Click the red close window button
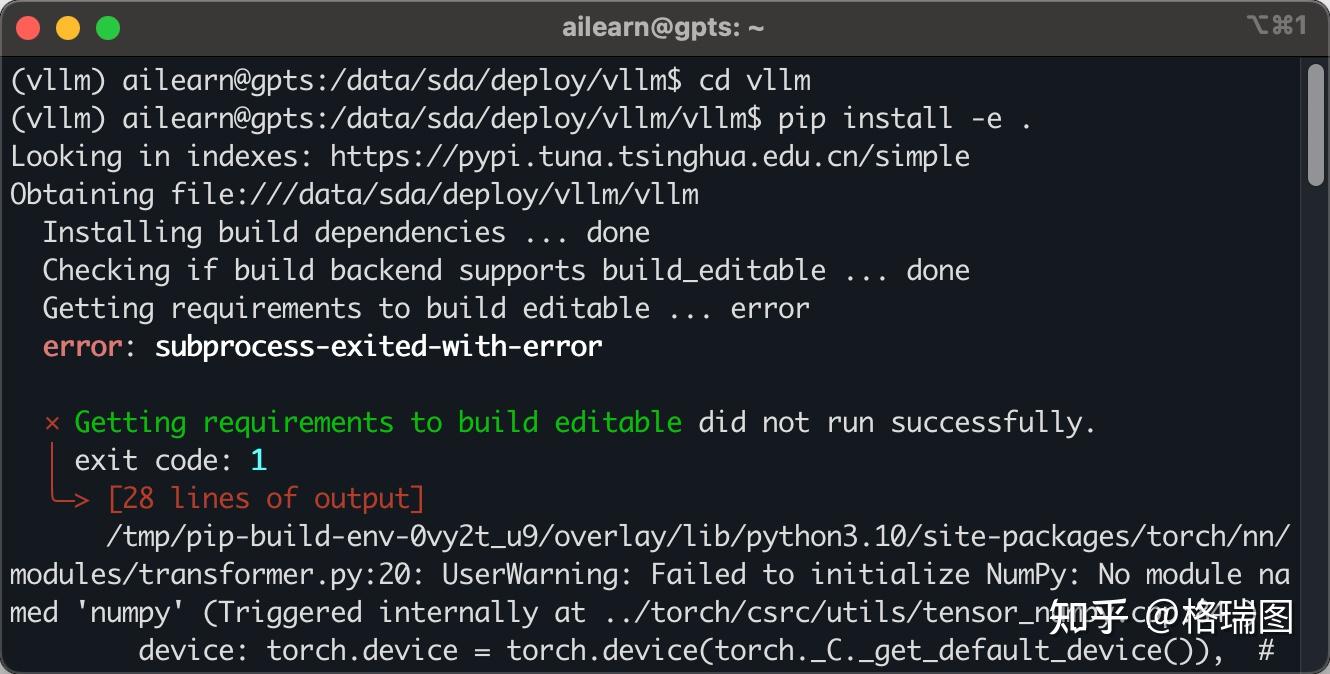 [28, 28]
